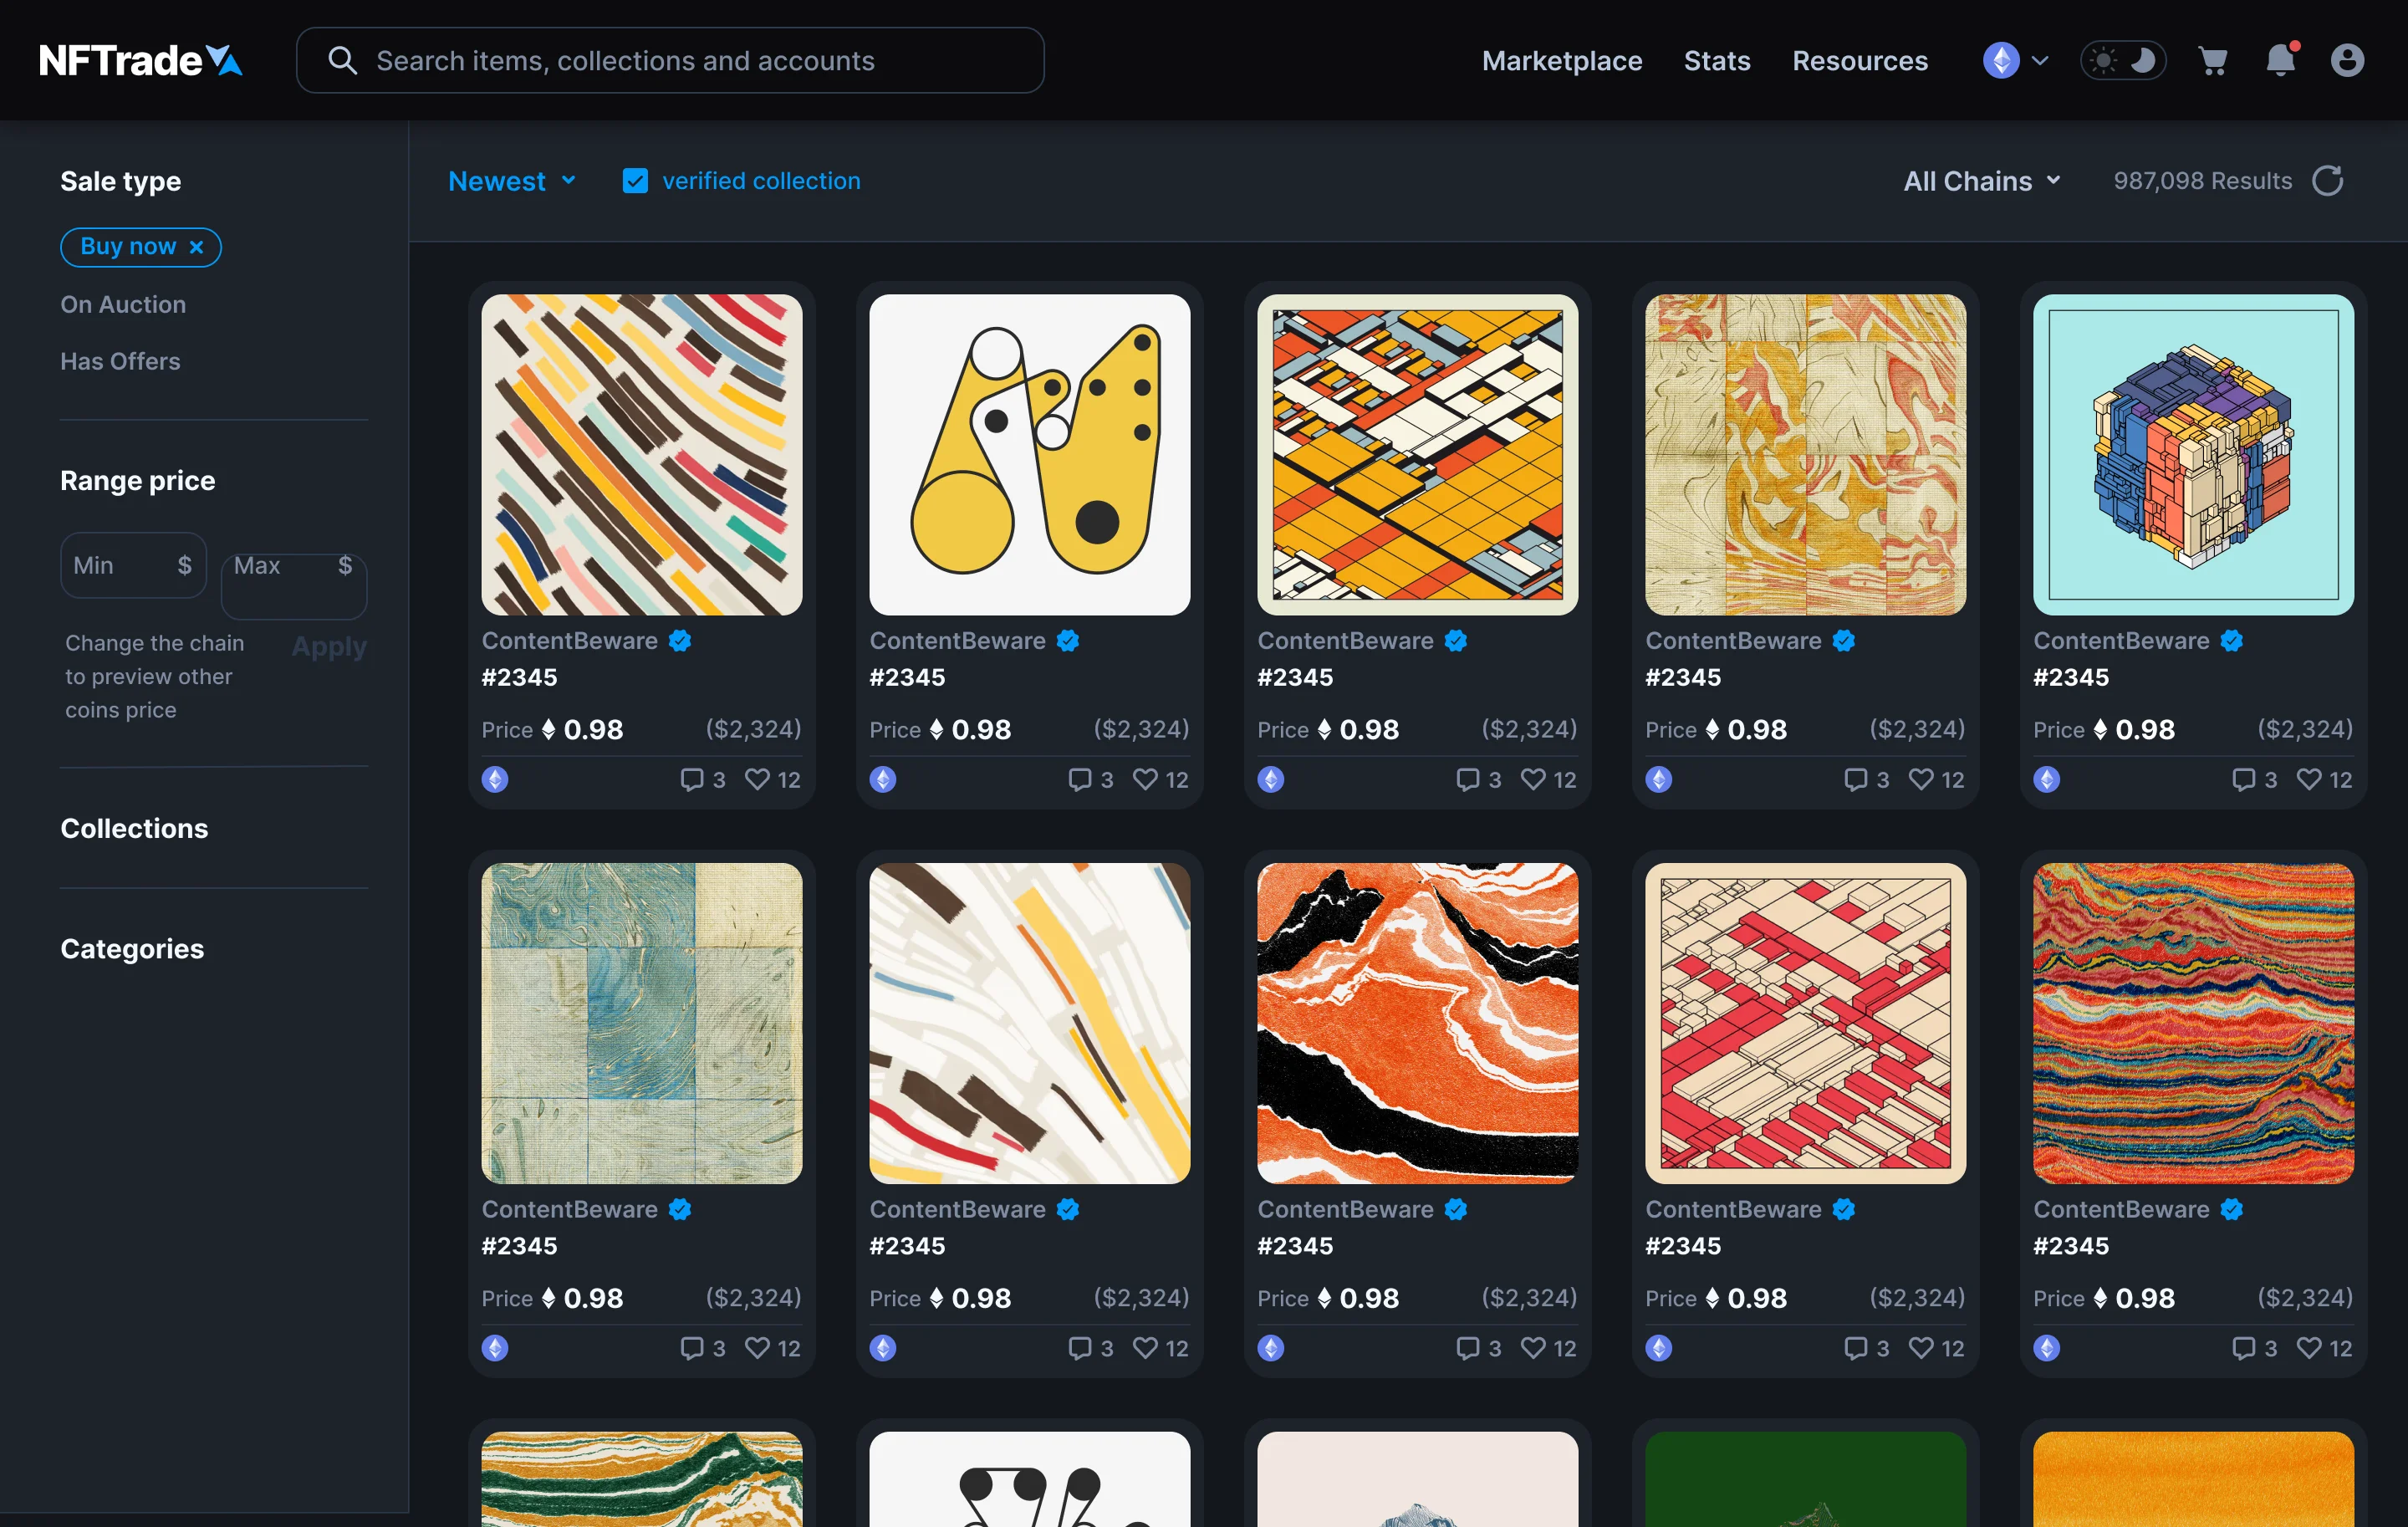Open the multicolor wavy strata thumbnail
Viewport: 2408px width, 1527px height.
(2193, 1023)
